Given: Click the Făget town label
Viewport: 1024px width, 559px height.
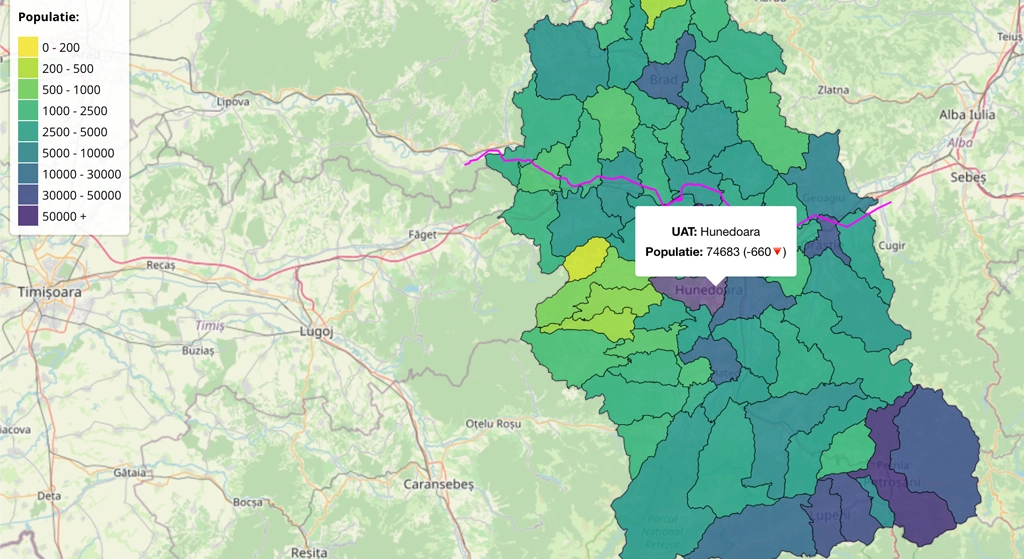Looking at the screenshot, I should coord(423,234).
